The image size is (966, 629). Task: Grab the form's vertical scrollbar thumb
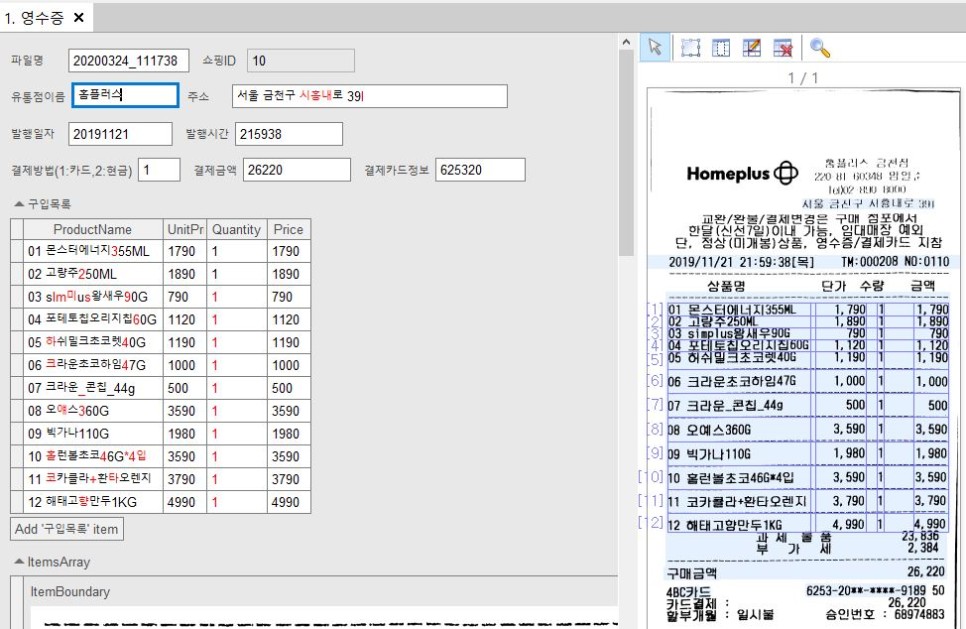pyautogui.click(x=626, y=153)
